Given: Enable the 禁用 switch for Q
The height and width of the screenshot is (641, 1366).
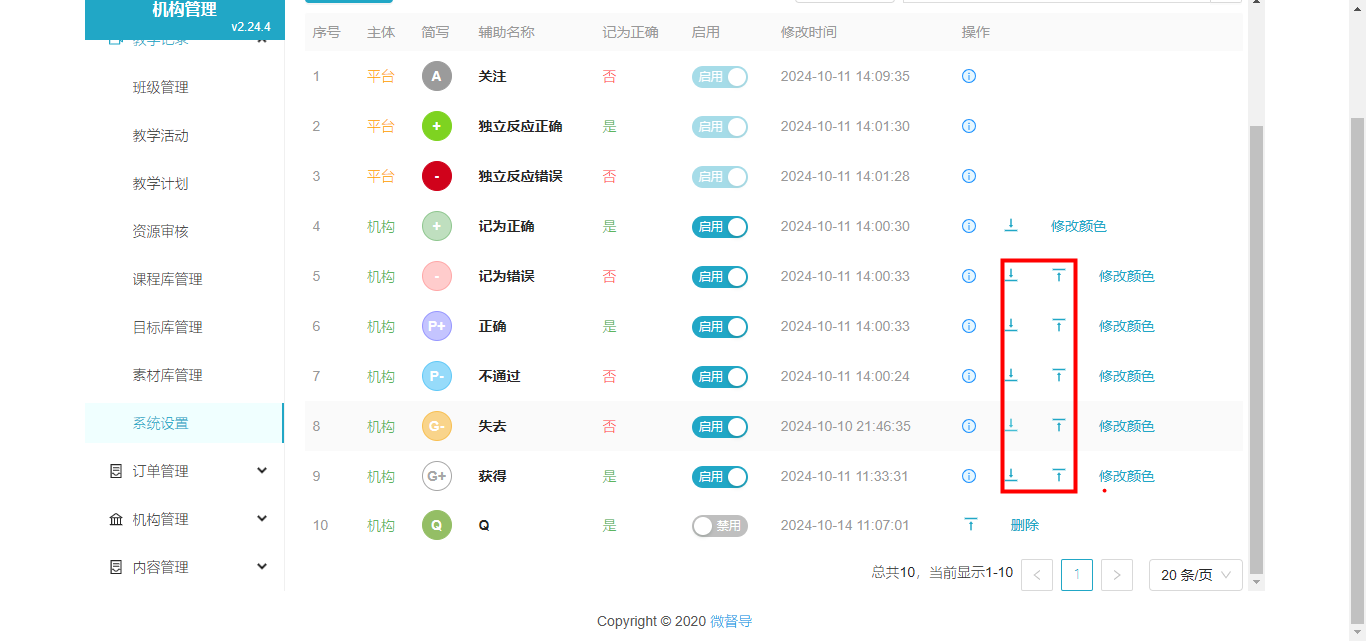Looking at the screenshot, I should click(x=720, y=526).
